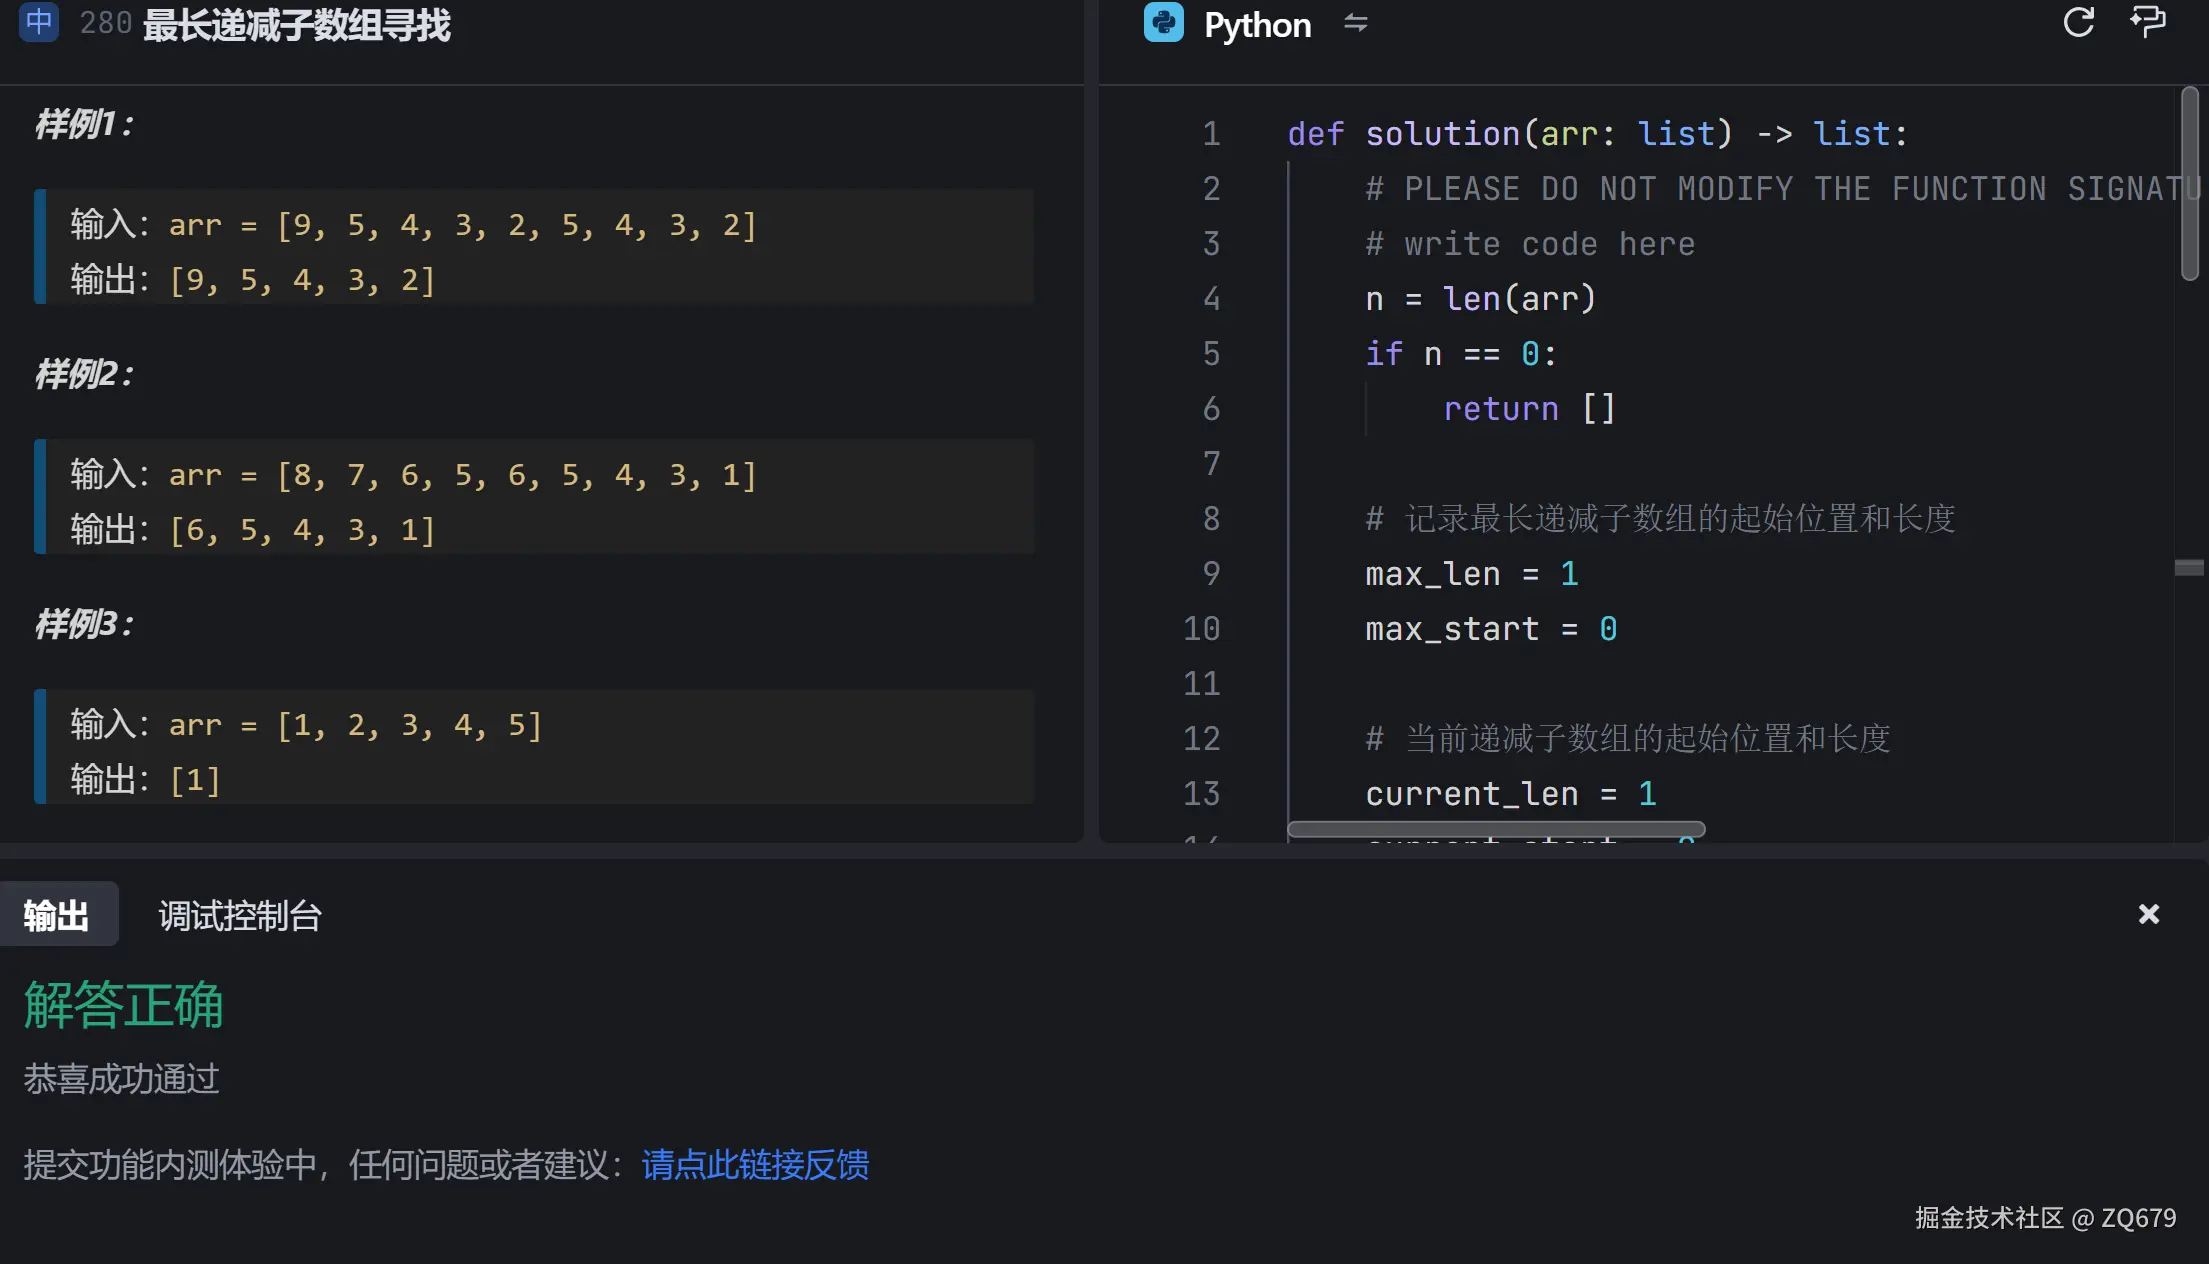Click the return [] code line
The height and width of the screenshot is (1264, 2209).
point(1528,409)
